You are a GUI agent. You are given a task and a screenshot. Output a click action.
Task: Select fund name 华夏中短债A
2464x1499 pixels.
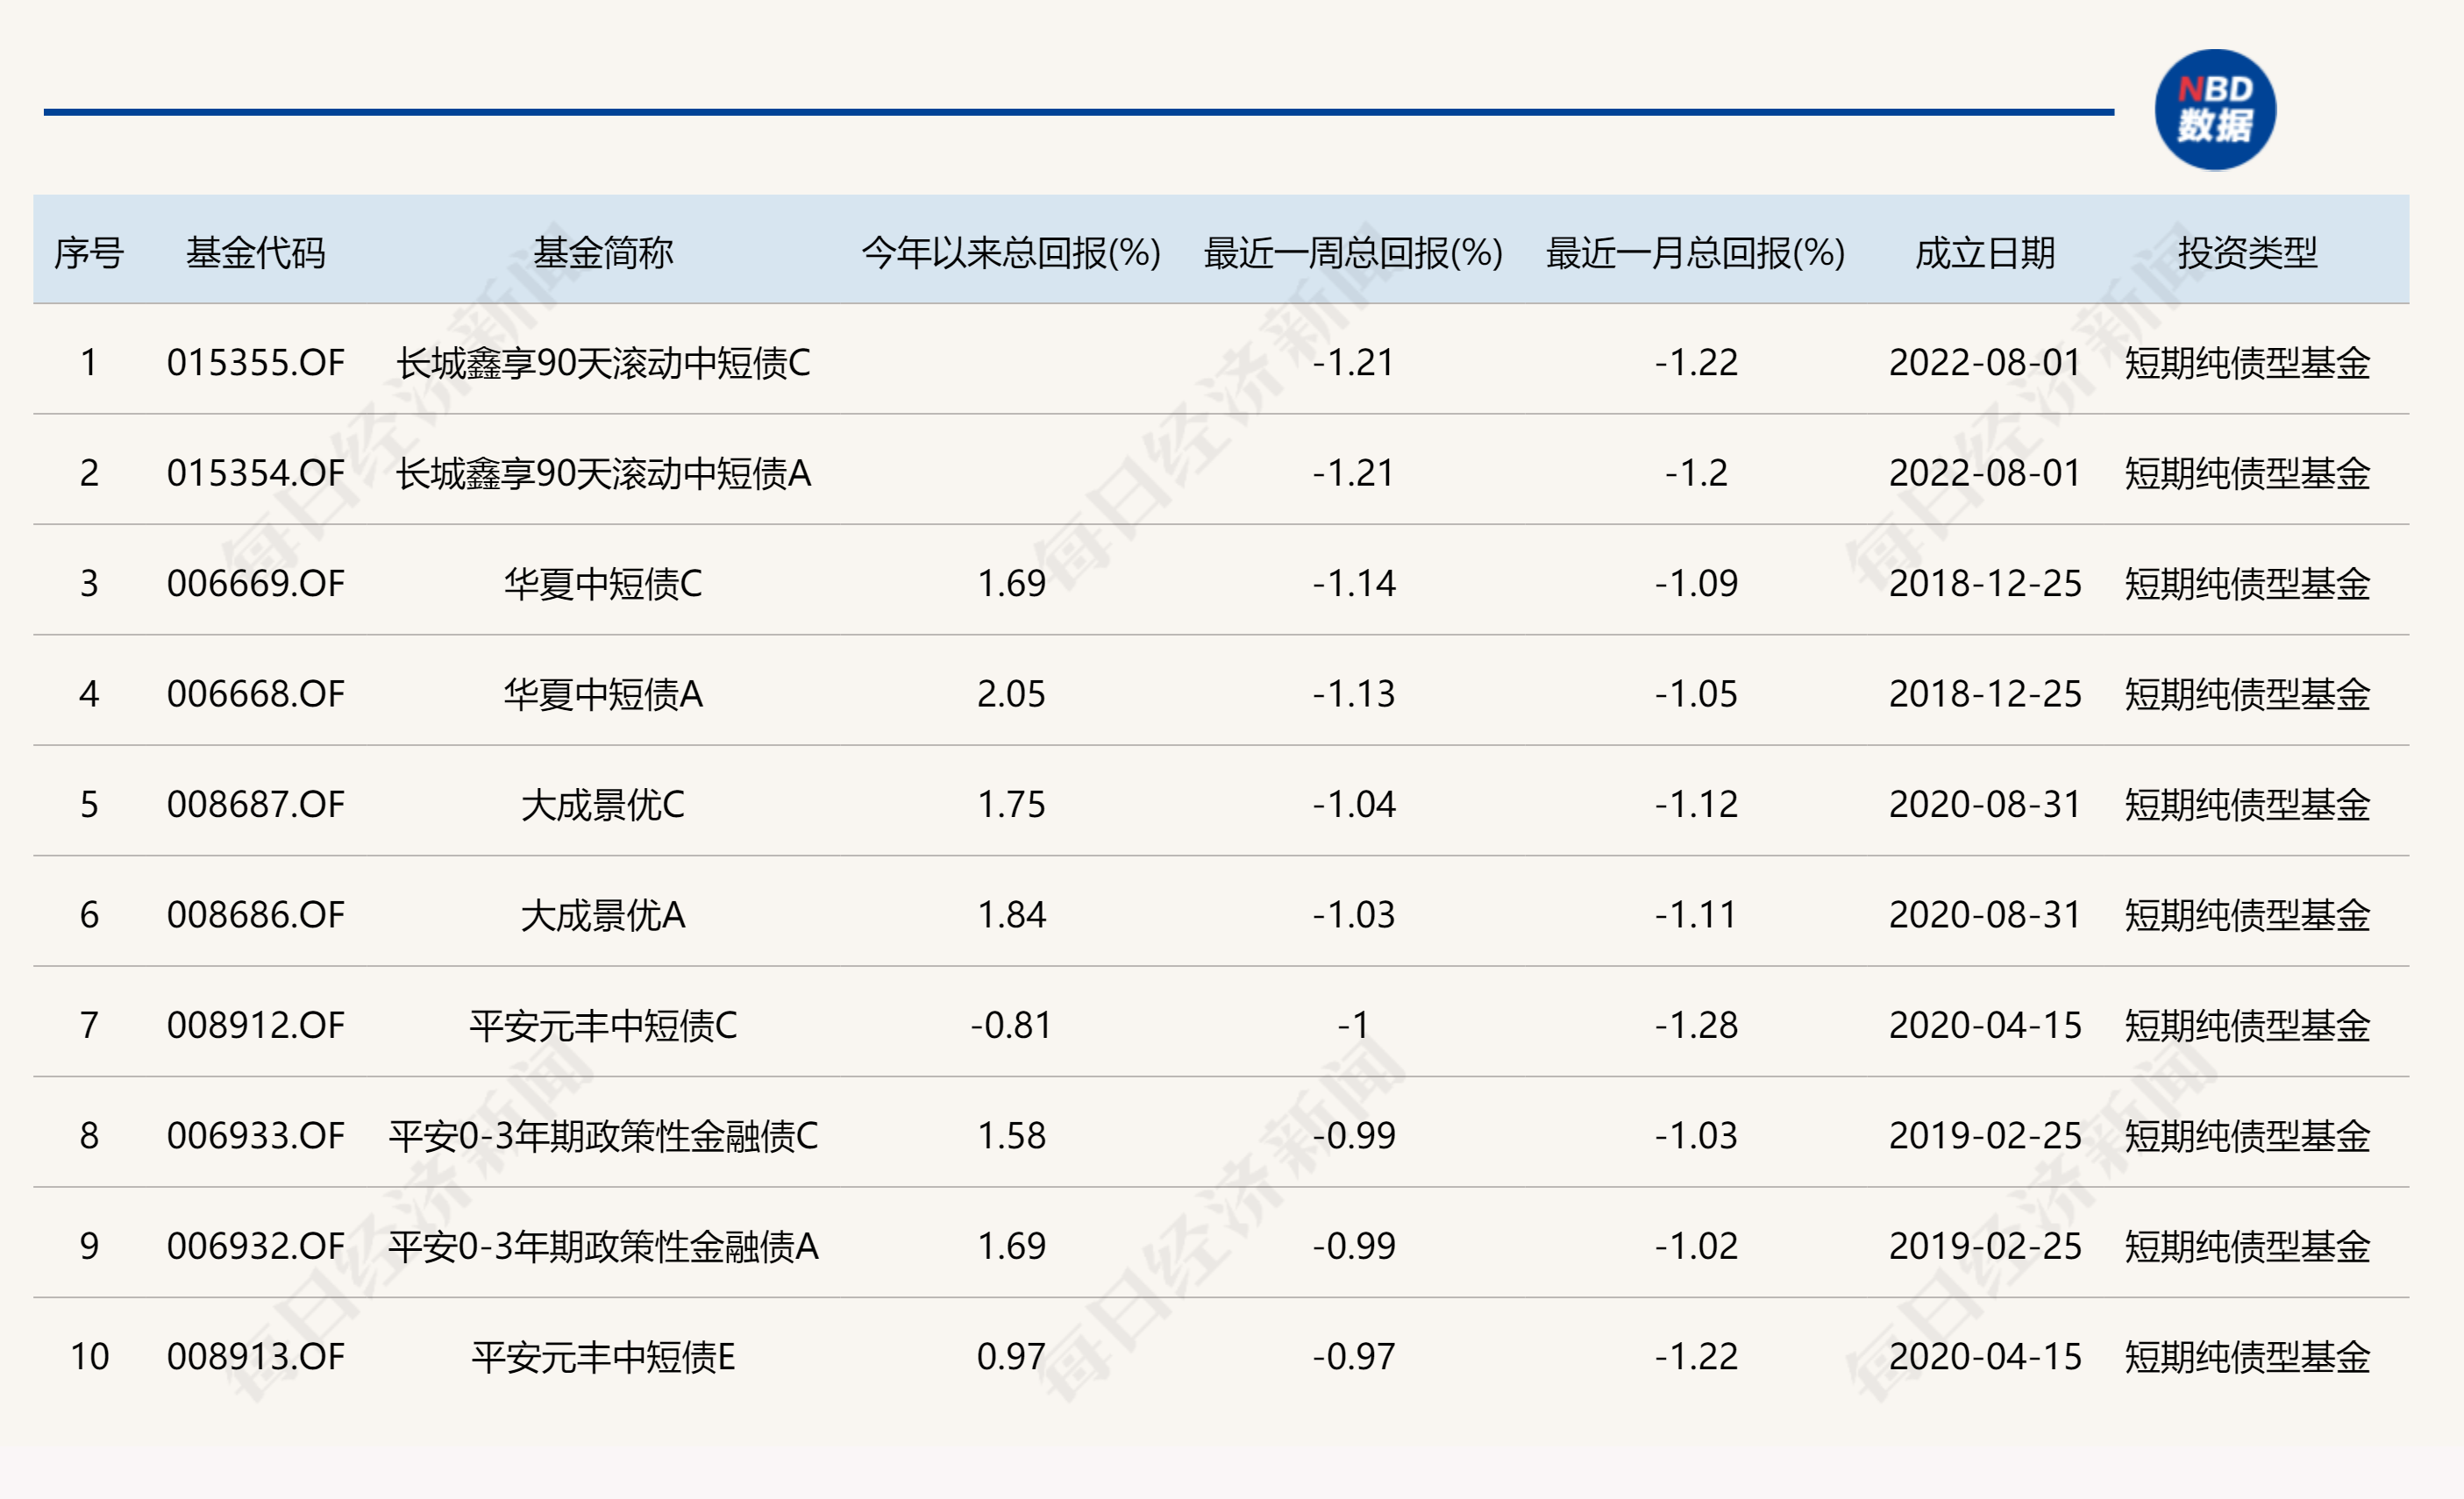(603, 694)
